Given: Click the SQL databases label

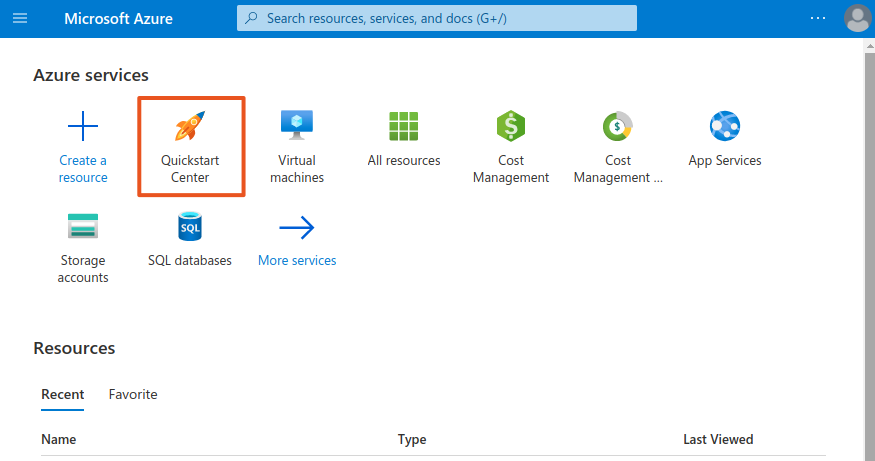Looking at the screenshot, I should 190,261.
